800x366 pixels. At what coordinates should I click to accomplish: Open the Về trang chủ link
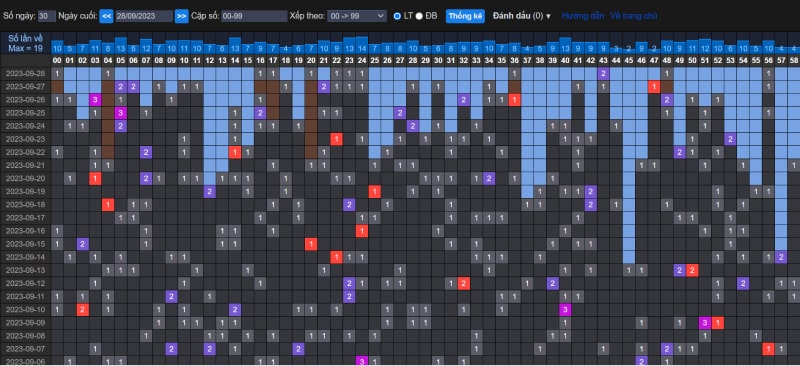634,16
